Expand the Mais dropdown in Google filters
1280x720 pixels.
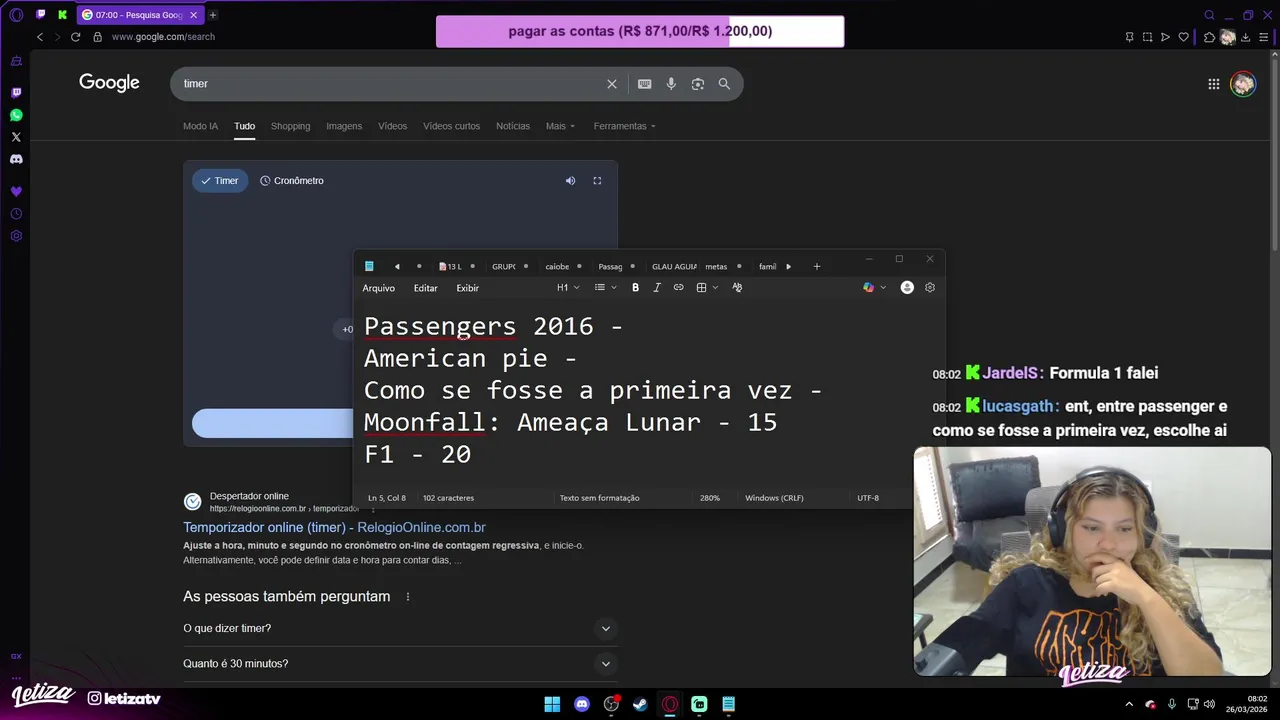(x=560, y=126)
